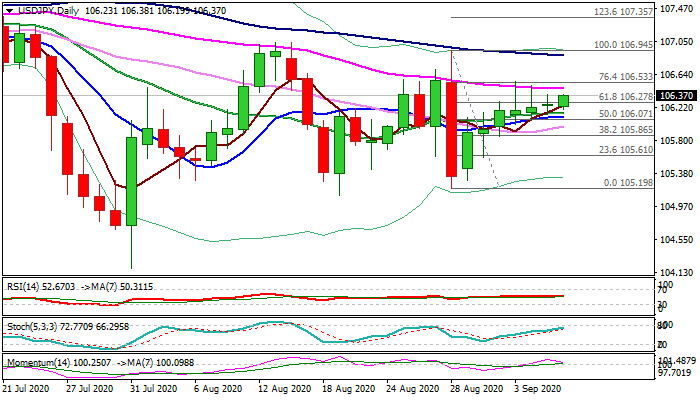Click the 104.130 price scale value

pyautogui.click(x=676, y=273)
